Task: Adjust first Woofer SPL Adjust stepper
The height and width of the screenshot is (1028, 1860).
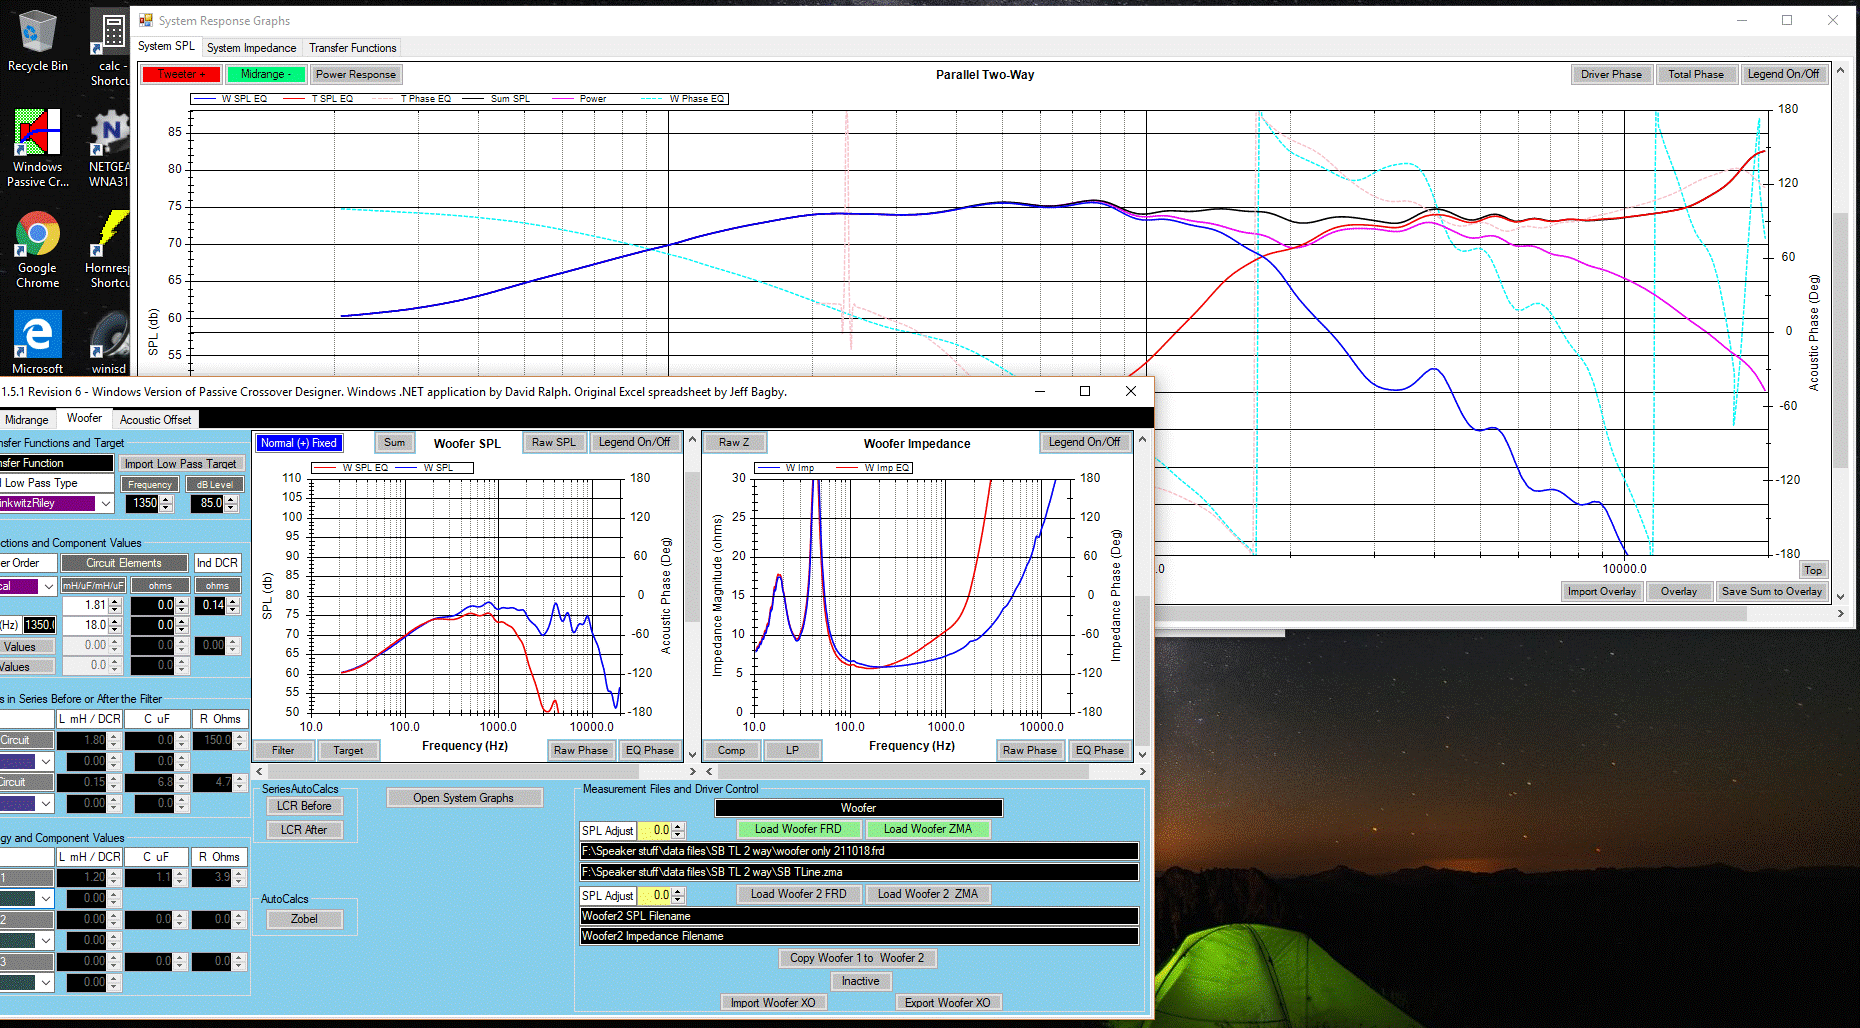Action: [x=678, y=831]
